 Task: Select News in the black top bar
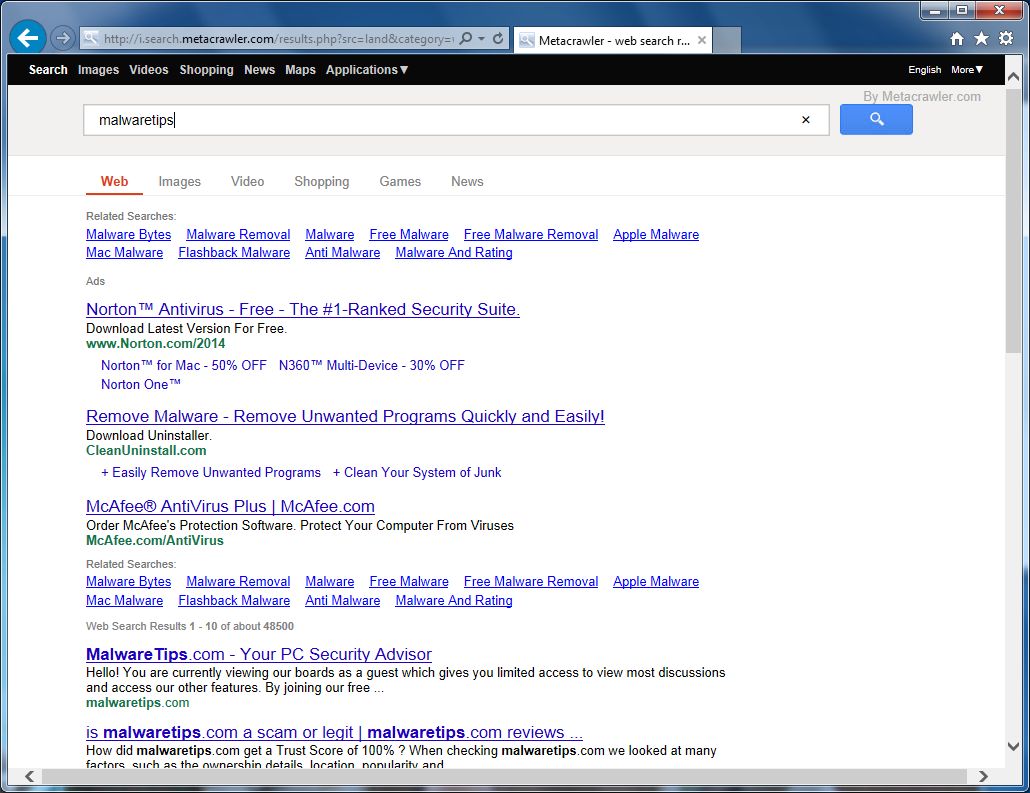259,70
